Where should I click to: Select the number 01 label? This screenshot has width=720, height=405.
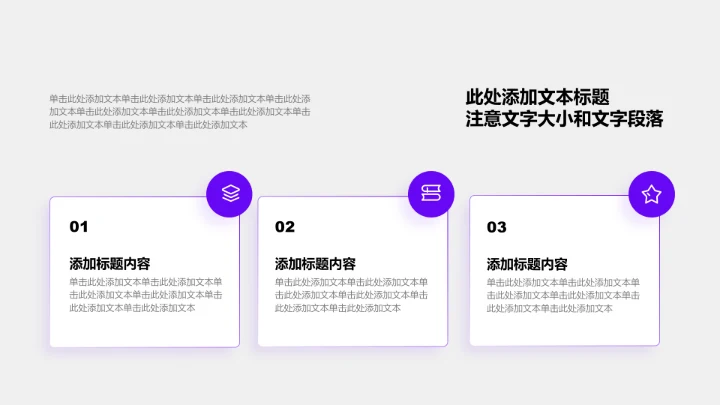[79, 227]
